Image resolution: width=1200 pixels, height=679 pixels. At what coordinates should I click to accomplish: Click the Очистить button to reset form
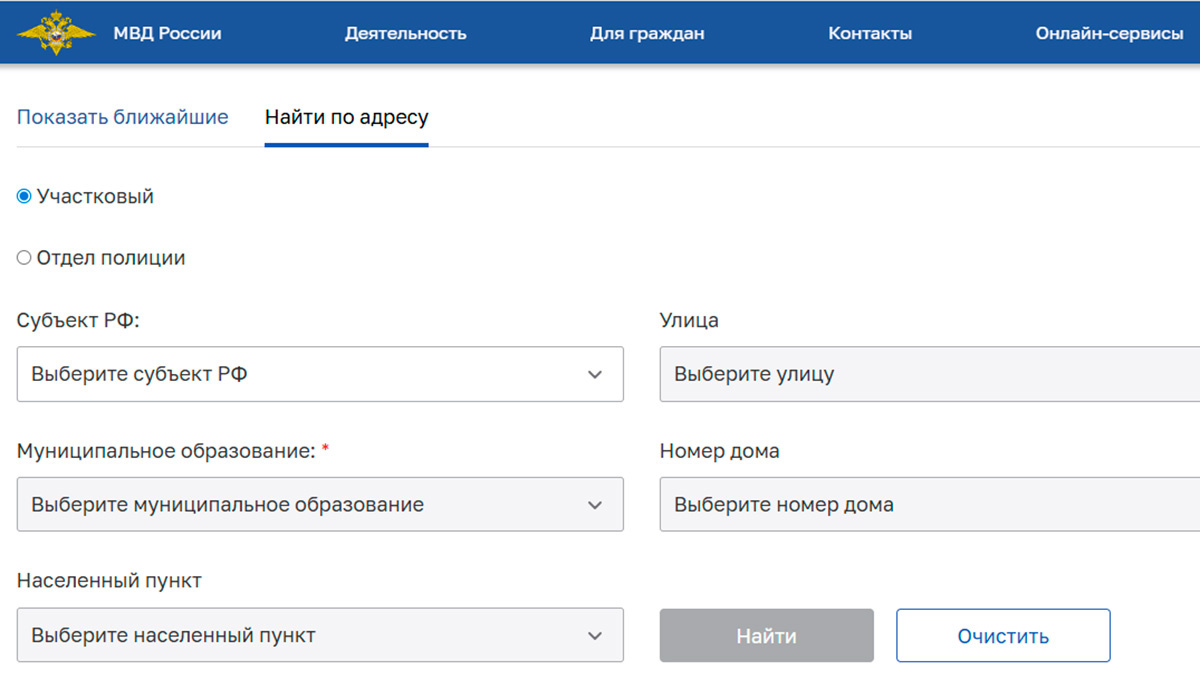(x=1003, y=635)
